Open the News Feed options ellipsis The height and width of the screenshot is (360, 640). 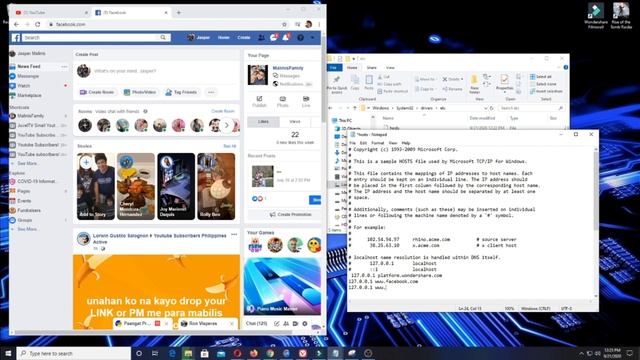tap(64, 66)
